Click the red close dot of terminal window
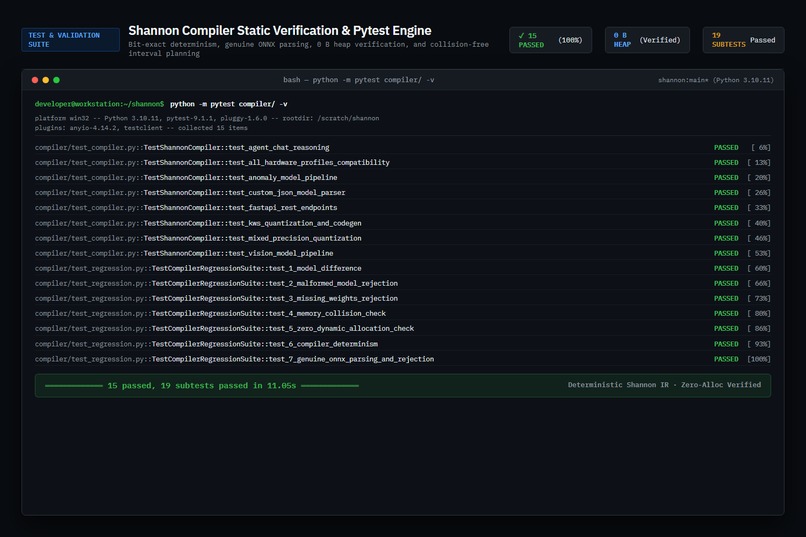Viewport: 806px width, 537px height. pyautogui.click(x=35, y=80)
